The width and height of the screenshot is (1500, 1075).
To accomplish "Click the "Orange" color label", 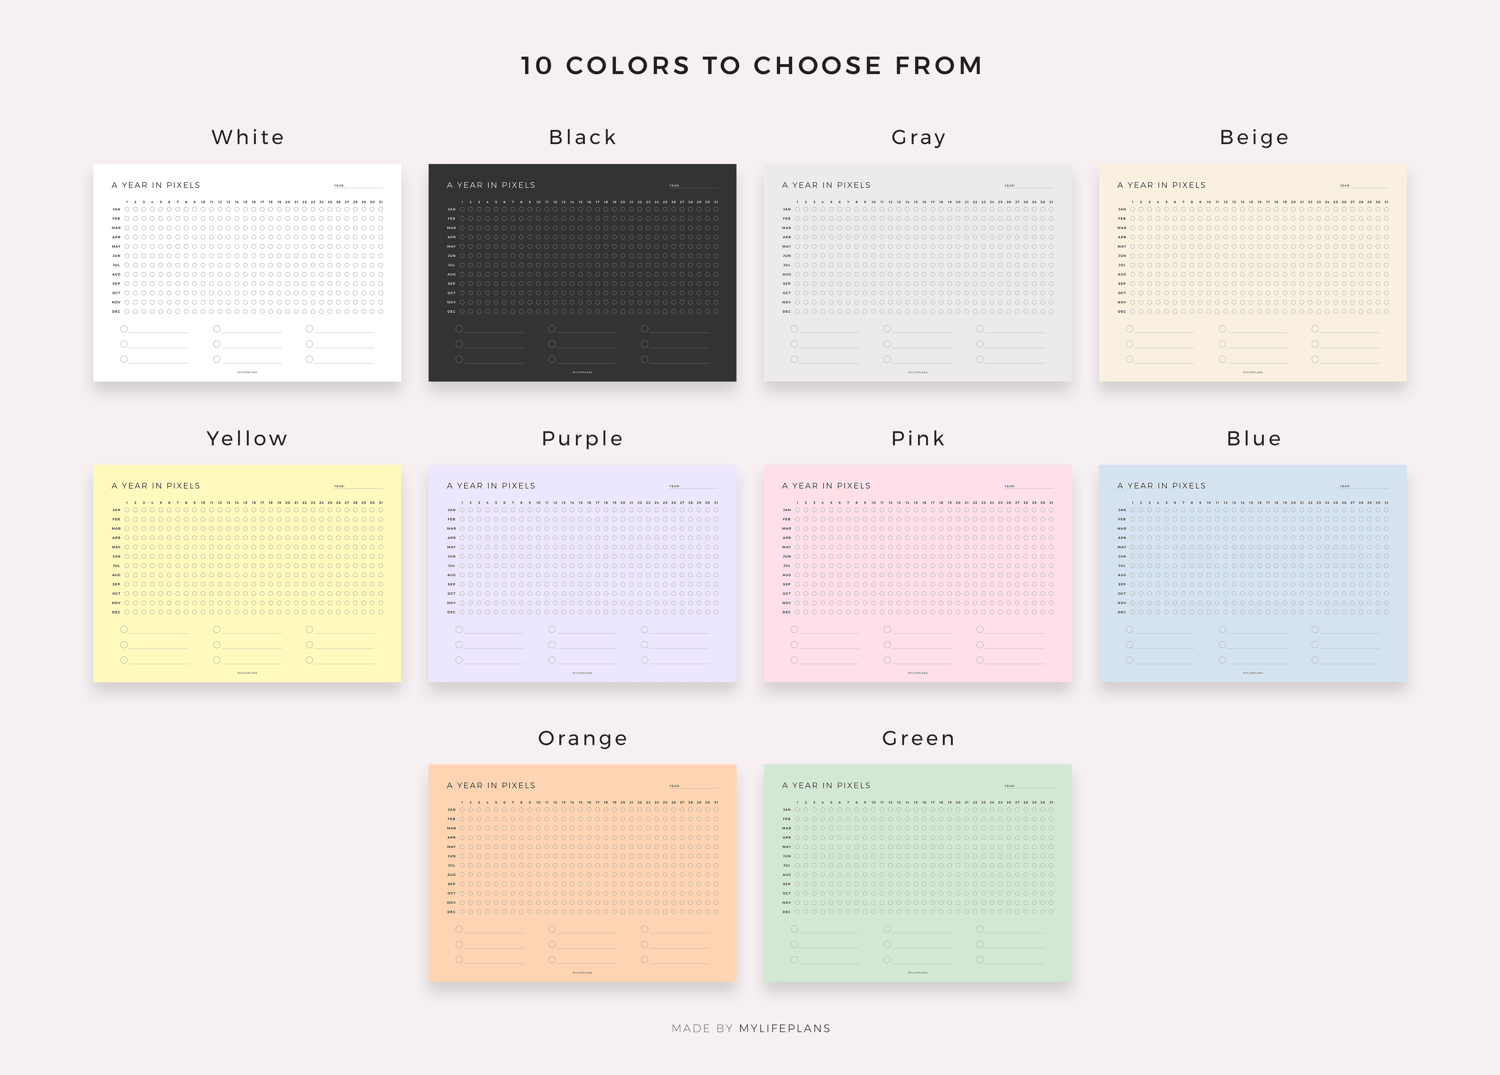I will click(583, 738).
